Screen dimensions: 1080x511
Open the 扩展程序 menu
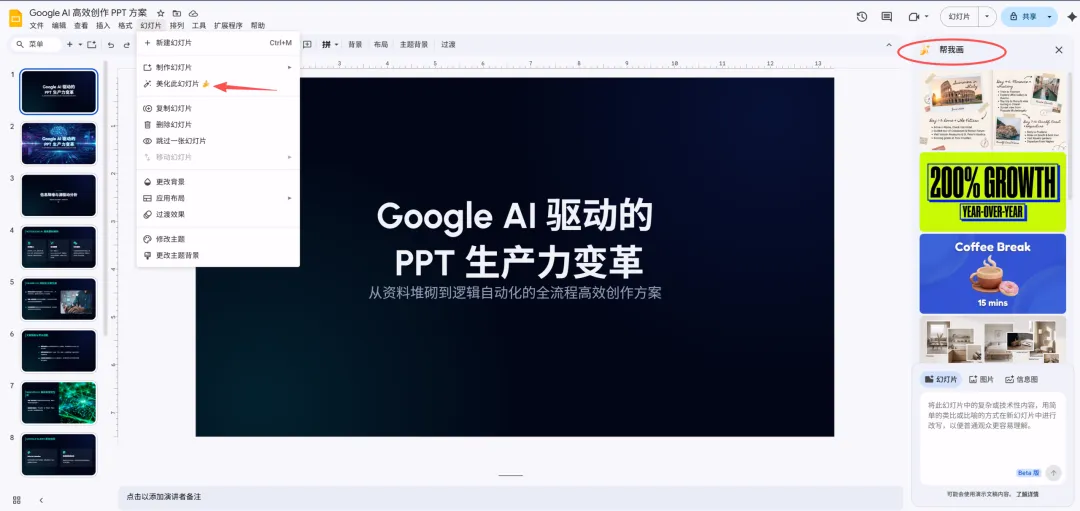pos(229,25)
